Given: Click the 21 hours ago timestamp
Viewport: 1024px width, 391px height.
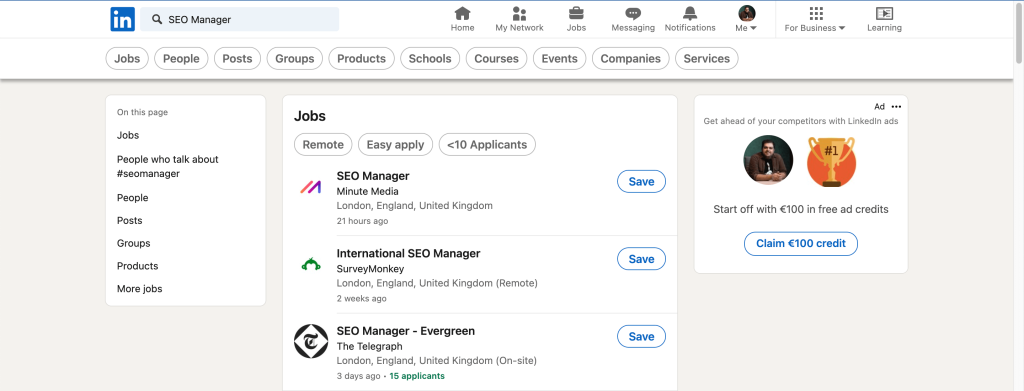Looking at the screenshot, I should [362, 221].
